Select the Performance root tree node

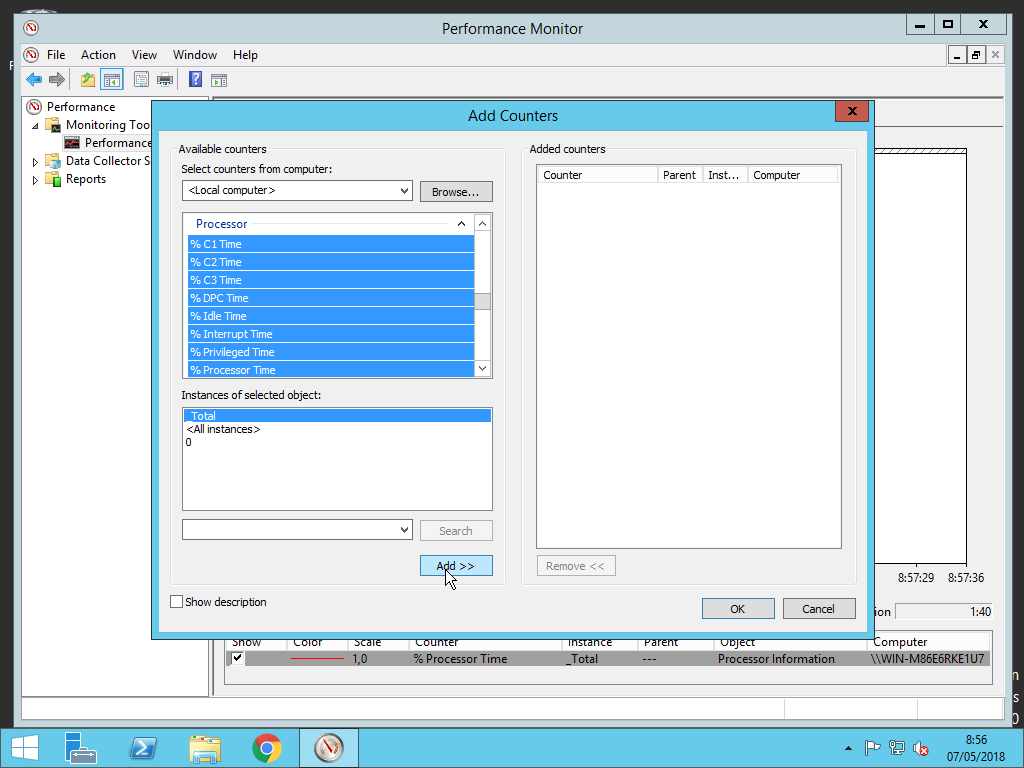click(81, 106)
